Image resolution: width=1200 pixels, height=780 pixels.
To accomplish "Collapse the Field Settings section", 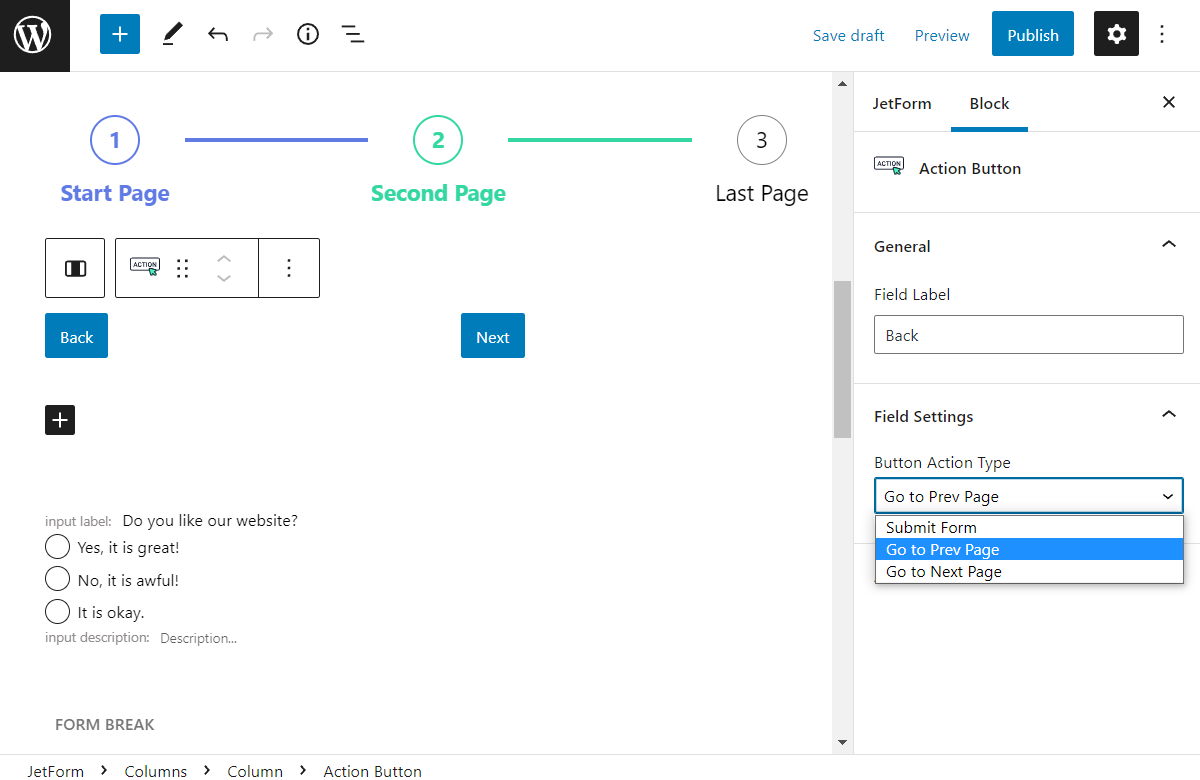I will point(1168,414).
